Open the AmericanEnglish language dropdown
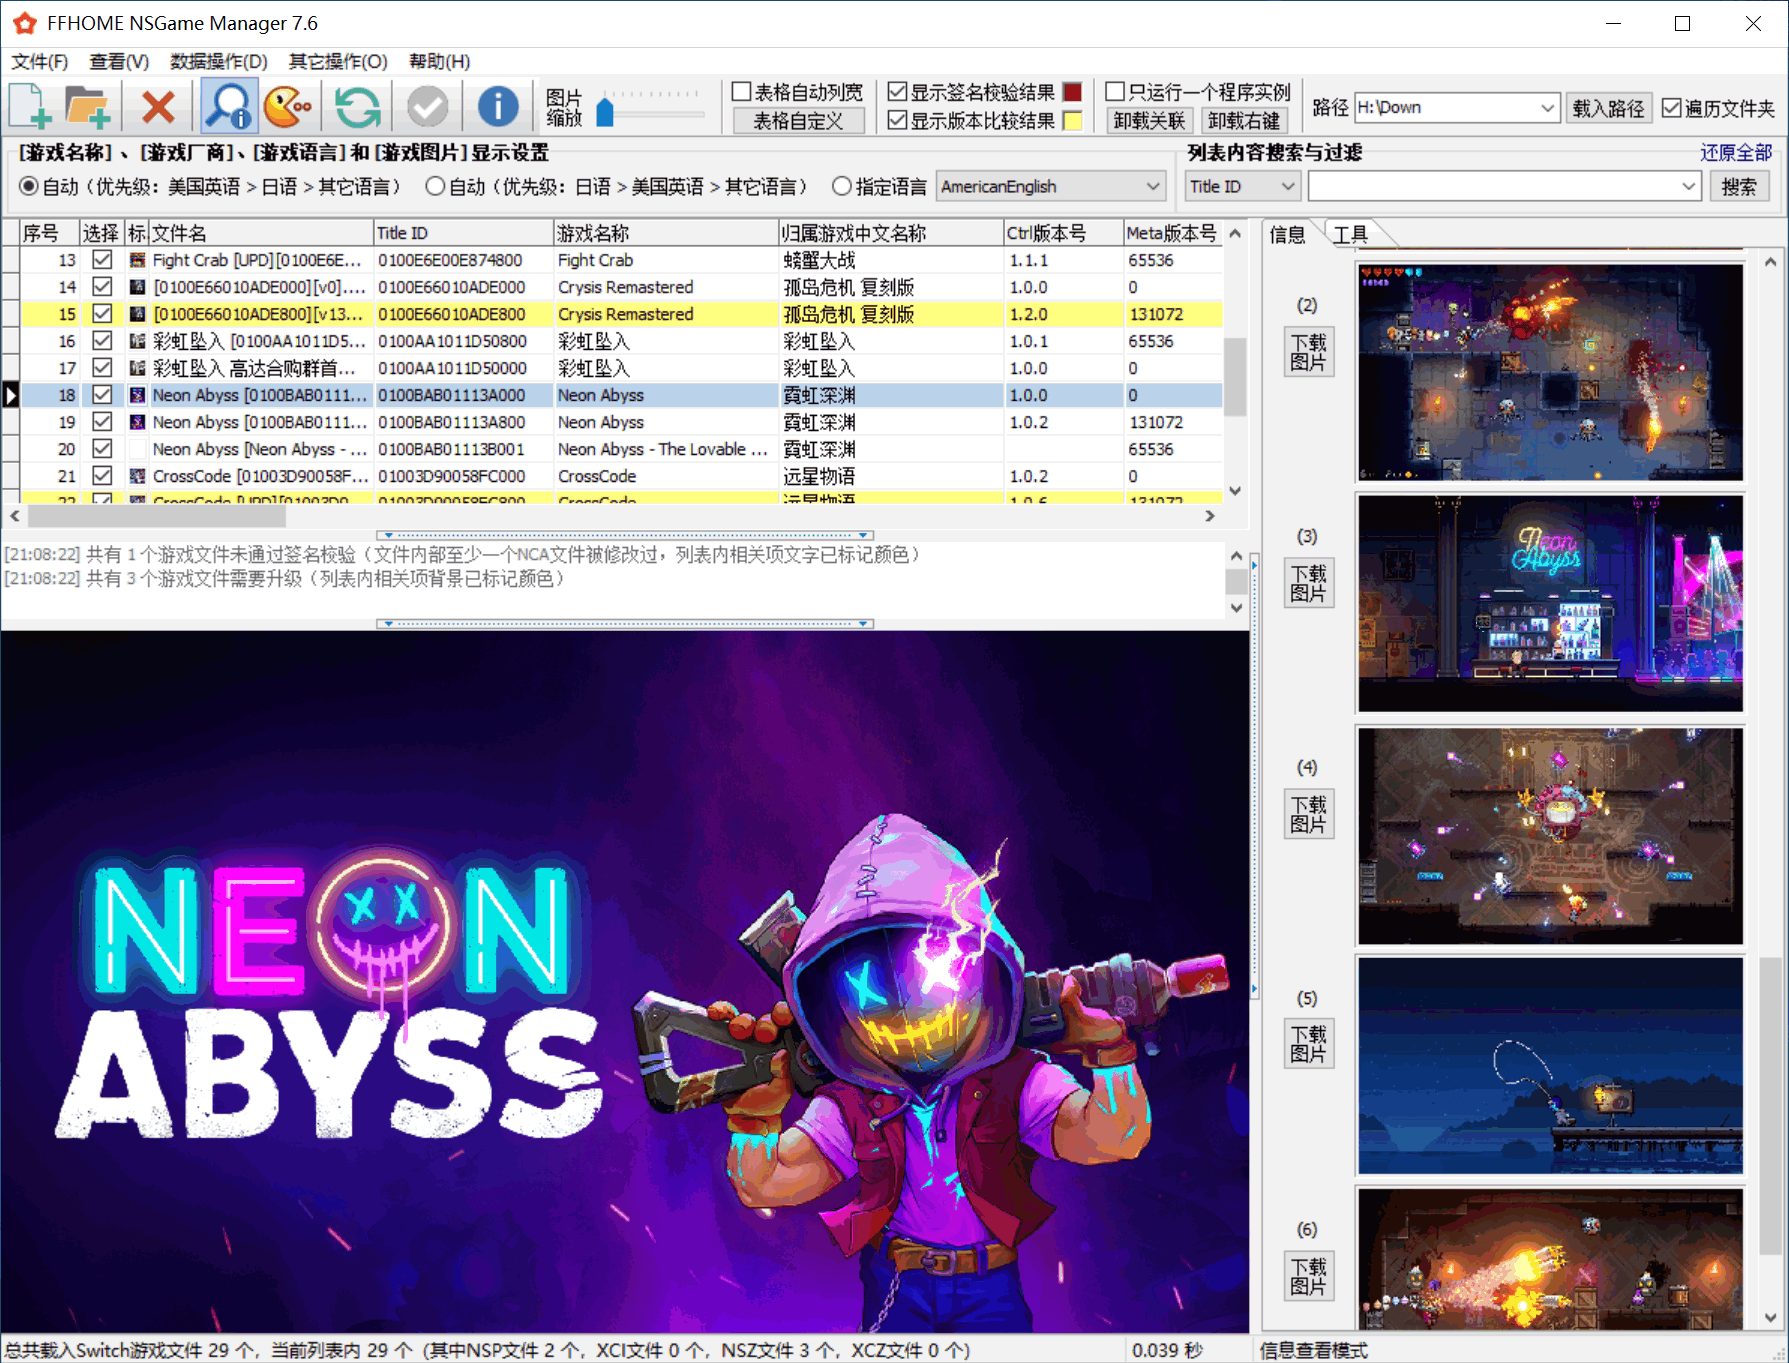The height and width of the screenshot is (1363, 1789). point(1050,186)
